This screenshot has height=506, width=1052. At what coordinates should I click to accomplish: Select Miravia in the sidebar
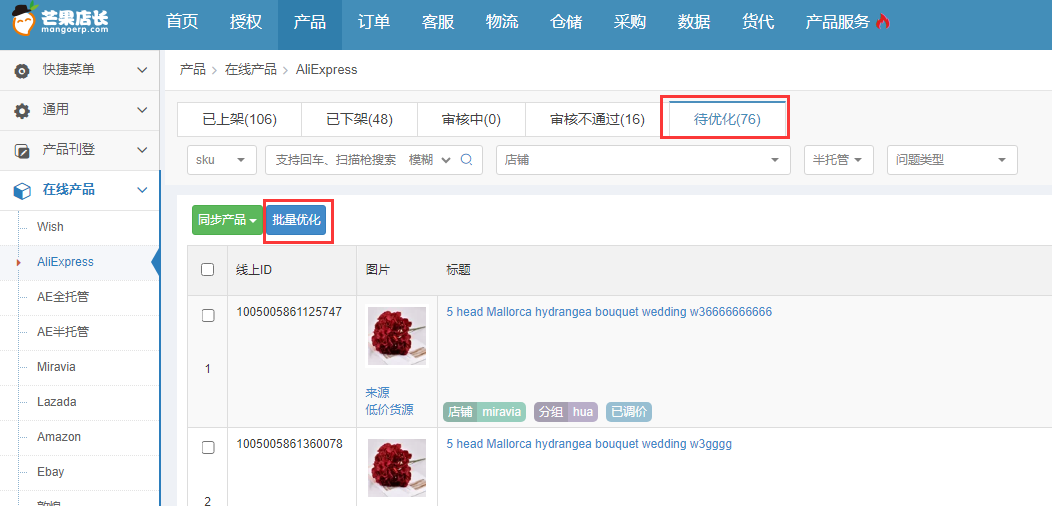tap(56, 367)
